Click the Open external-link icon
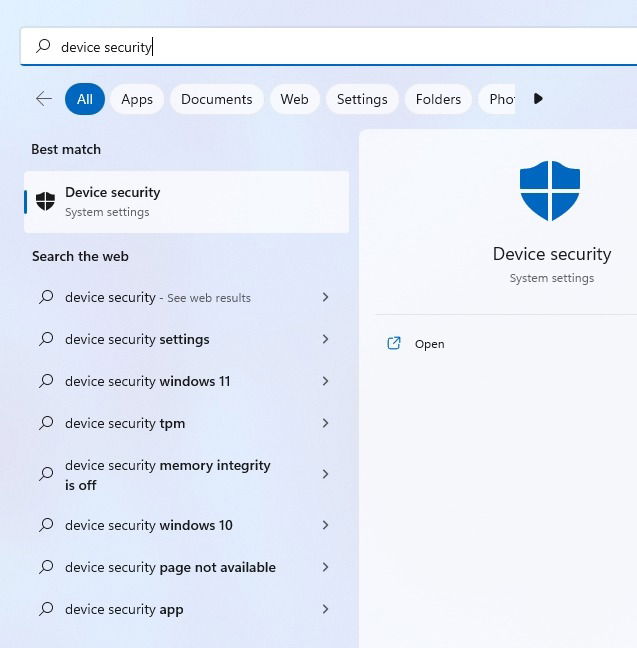 pos(394,343)
